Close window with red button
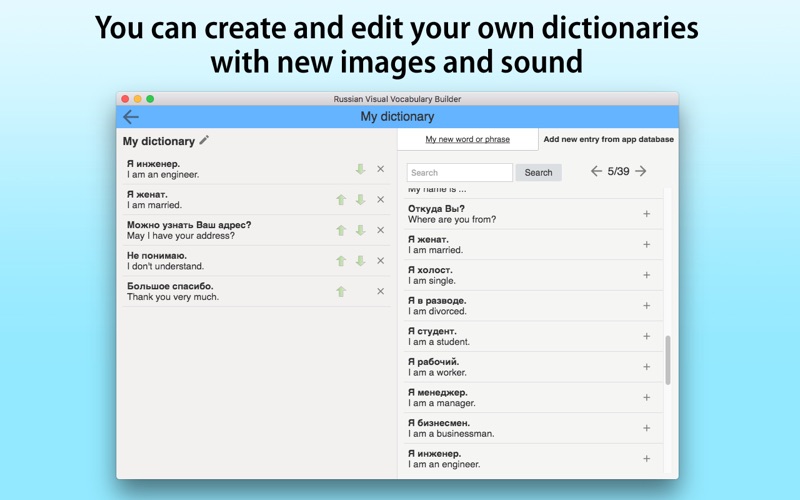800x500 pixels. pyautogui.click(x=126, y=99)
